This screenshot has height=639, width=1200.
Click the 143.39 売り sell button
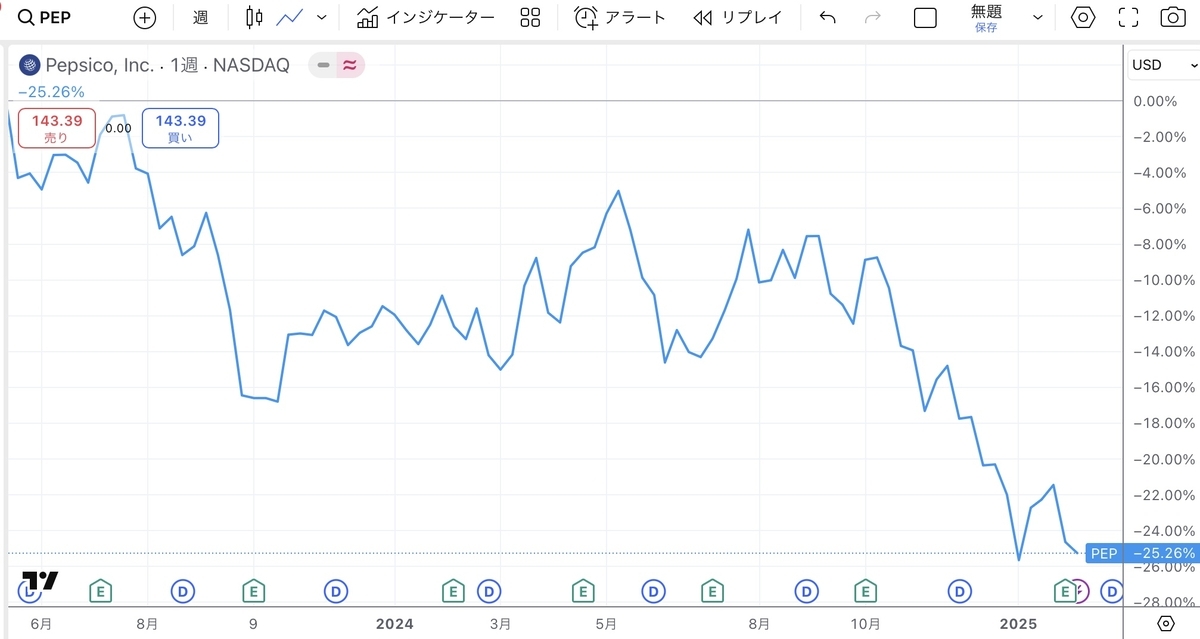57,128
